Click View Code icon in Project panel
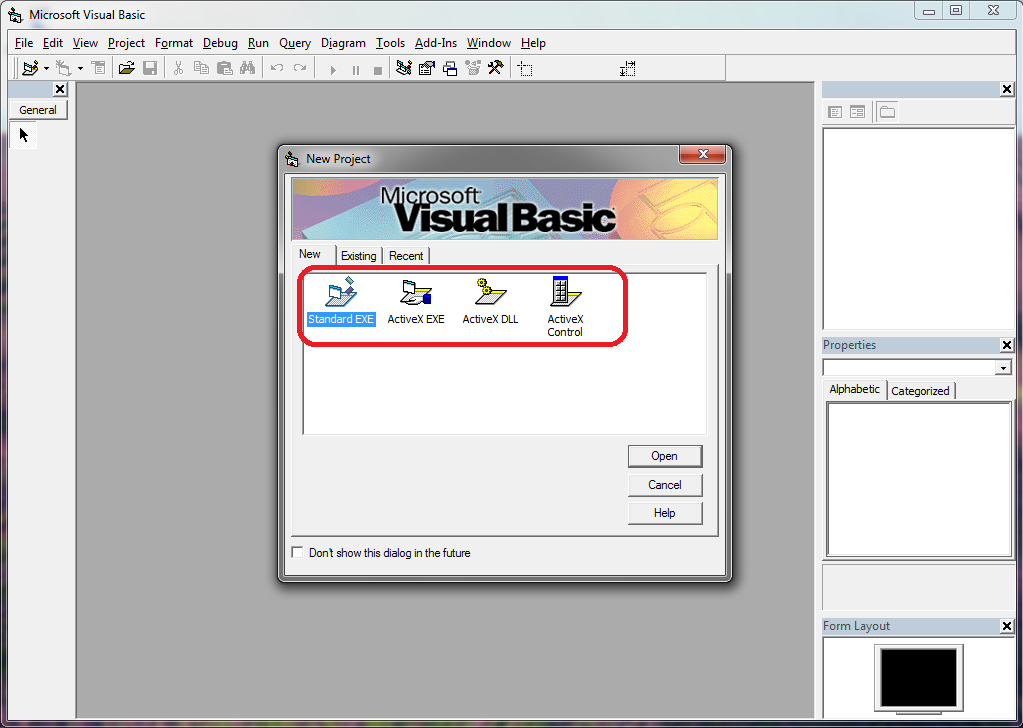 click(835, 112)
